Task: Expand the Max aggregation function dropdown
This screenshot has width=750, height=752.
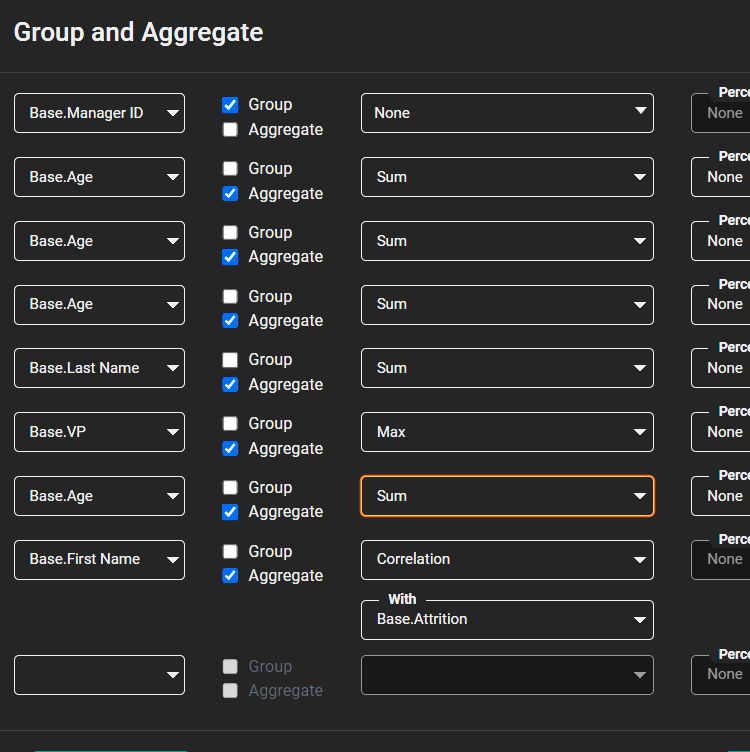Action: [x=507, y=432]
